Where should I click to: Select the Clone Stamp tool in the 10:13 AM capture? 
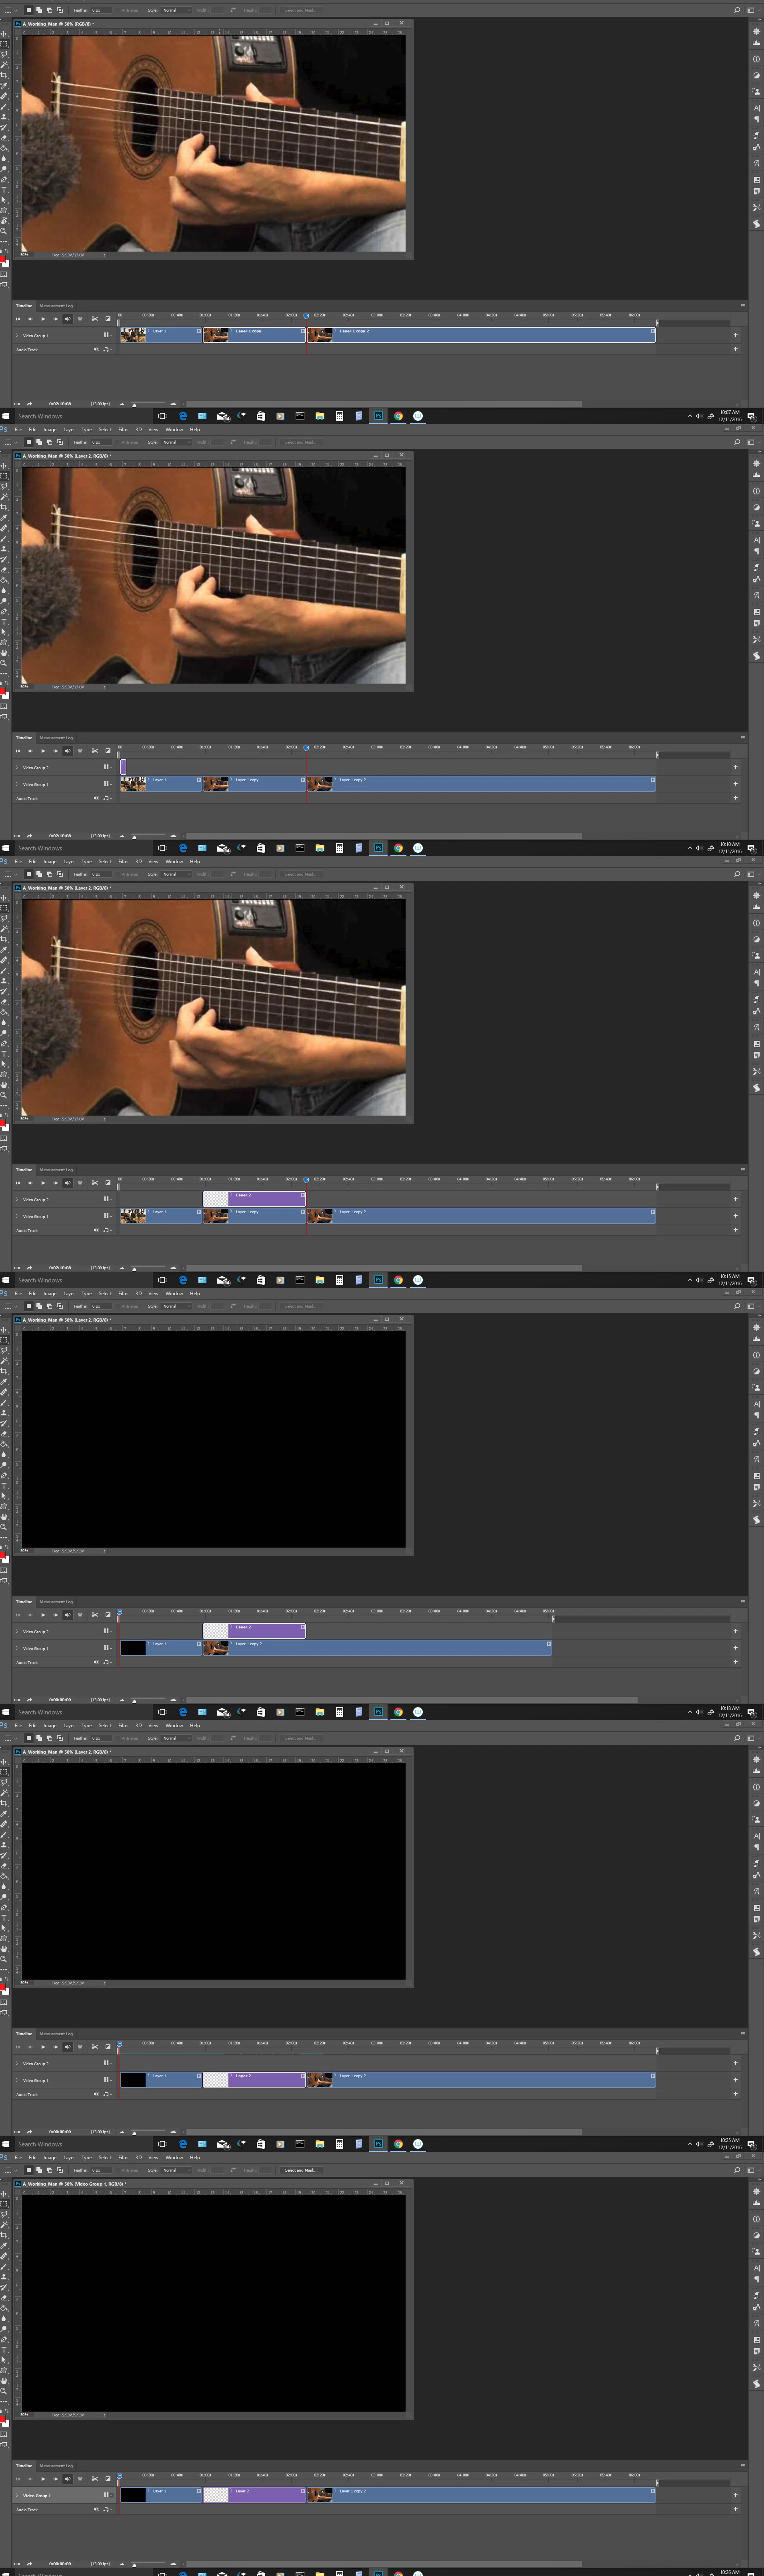click(x=5, y=981)
